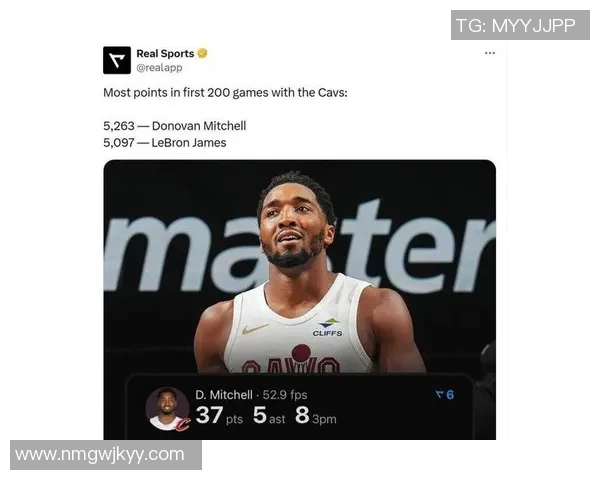Select the D. Mitchell player name
600x480 pixels.
[224, 395]
